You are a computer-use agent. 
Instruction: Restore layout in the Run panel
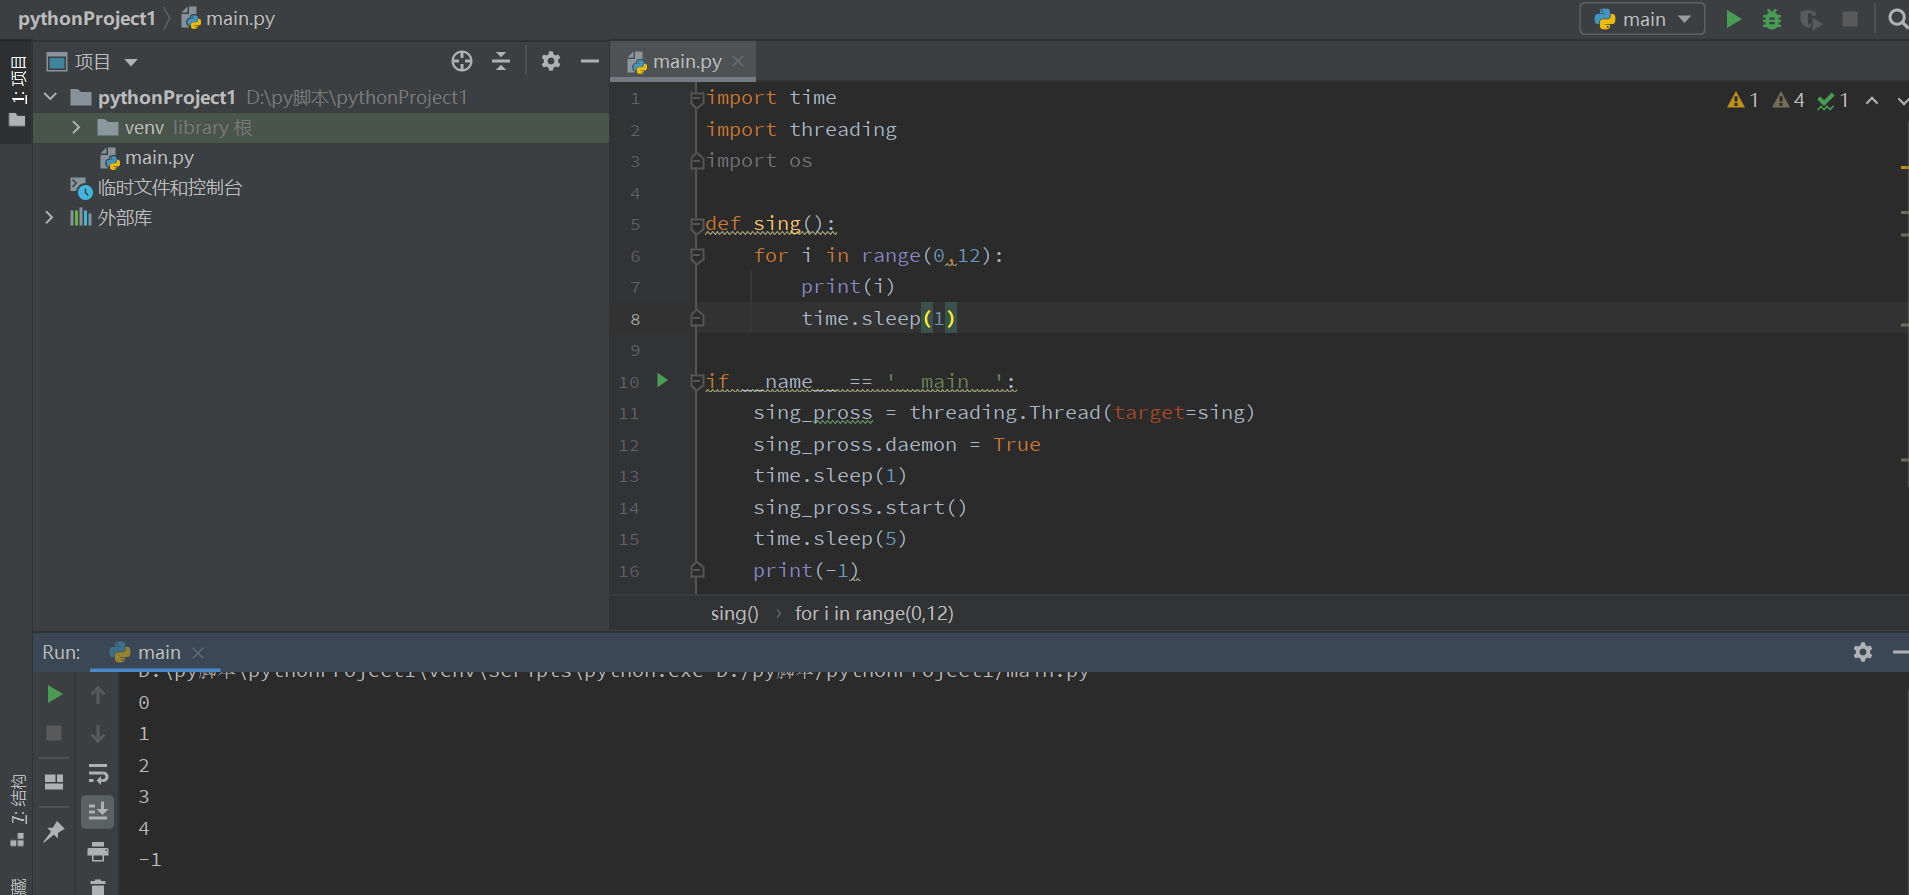click(x=54, y=781)
